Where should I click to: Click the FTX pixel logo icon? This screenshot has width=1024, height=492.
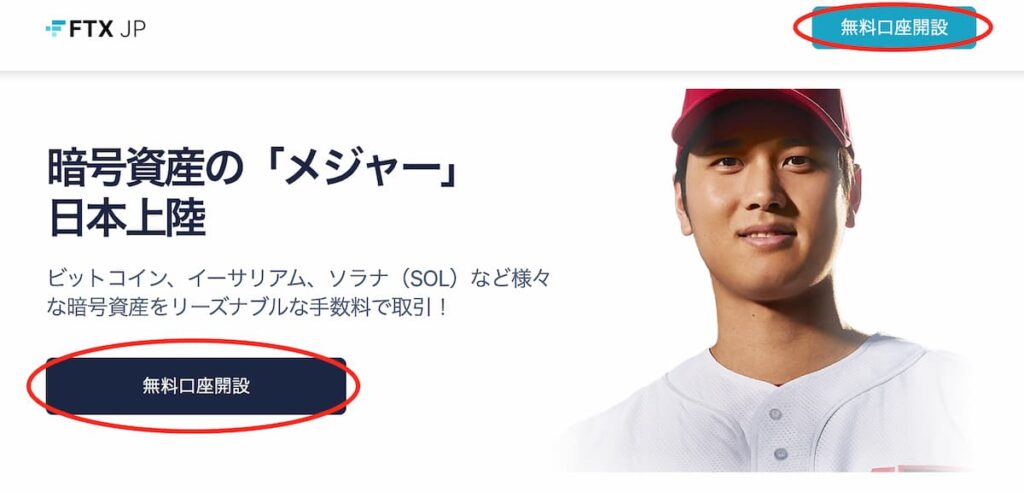[x=56, y=28]
